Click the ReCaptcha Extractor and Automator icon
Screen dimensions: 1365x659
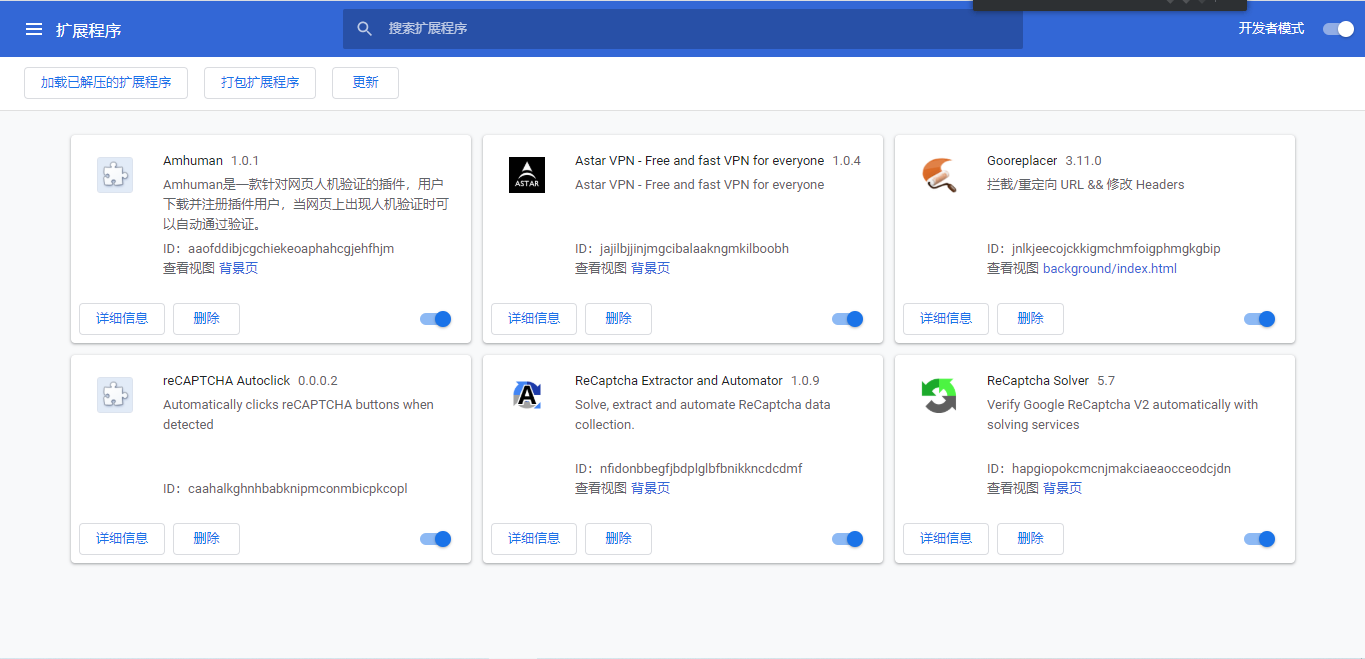[x=527, y=395]
